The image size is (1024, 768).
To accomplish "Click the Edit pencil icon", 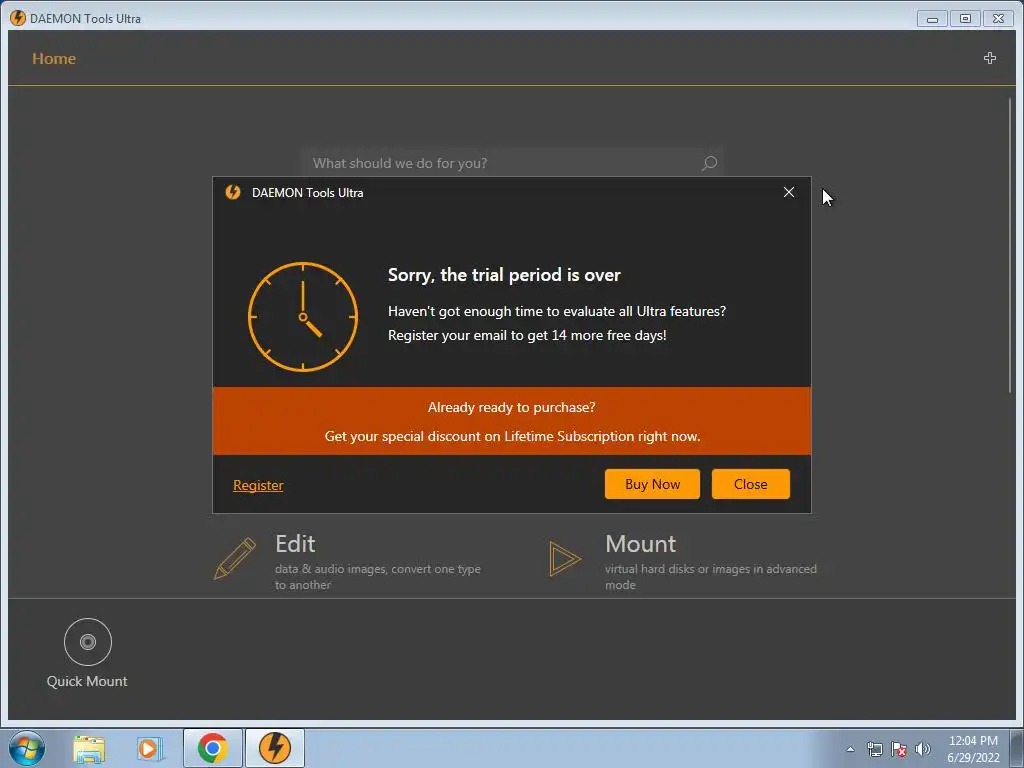I will [235, 558].
